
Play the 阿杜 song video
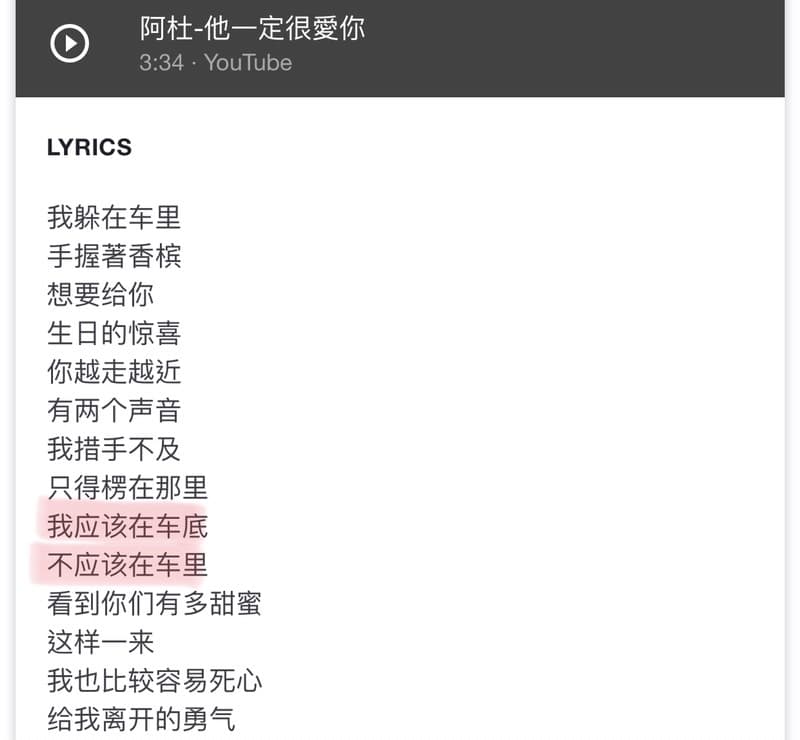tap(69, 43)
